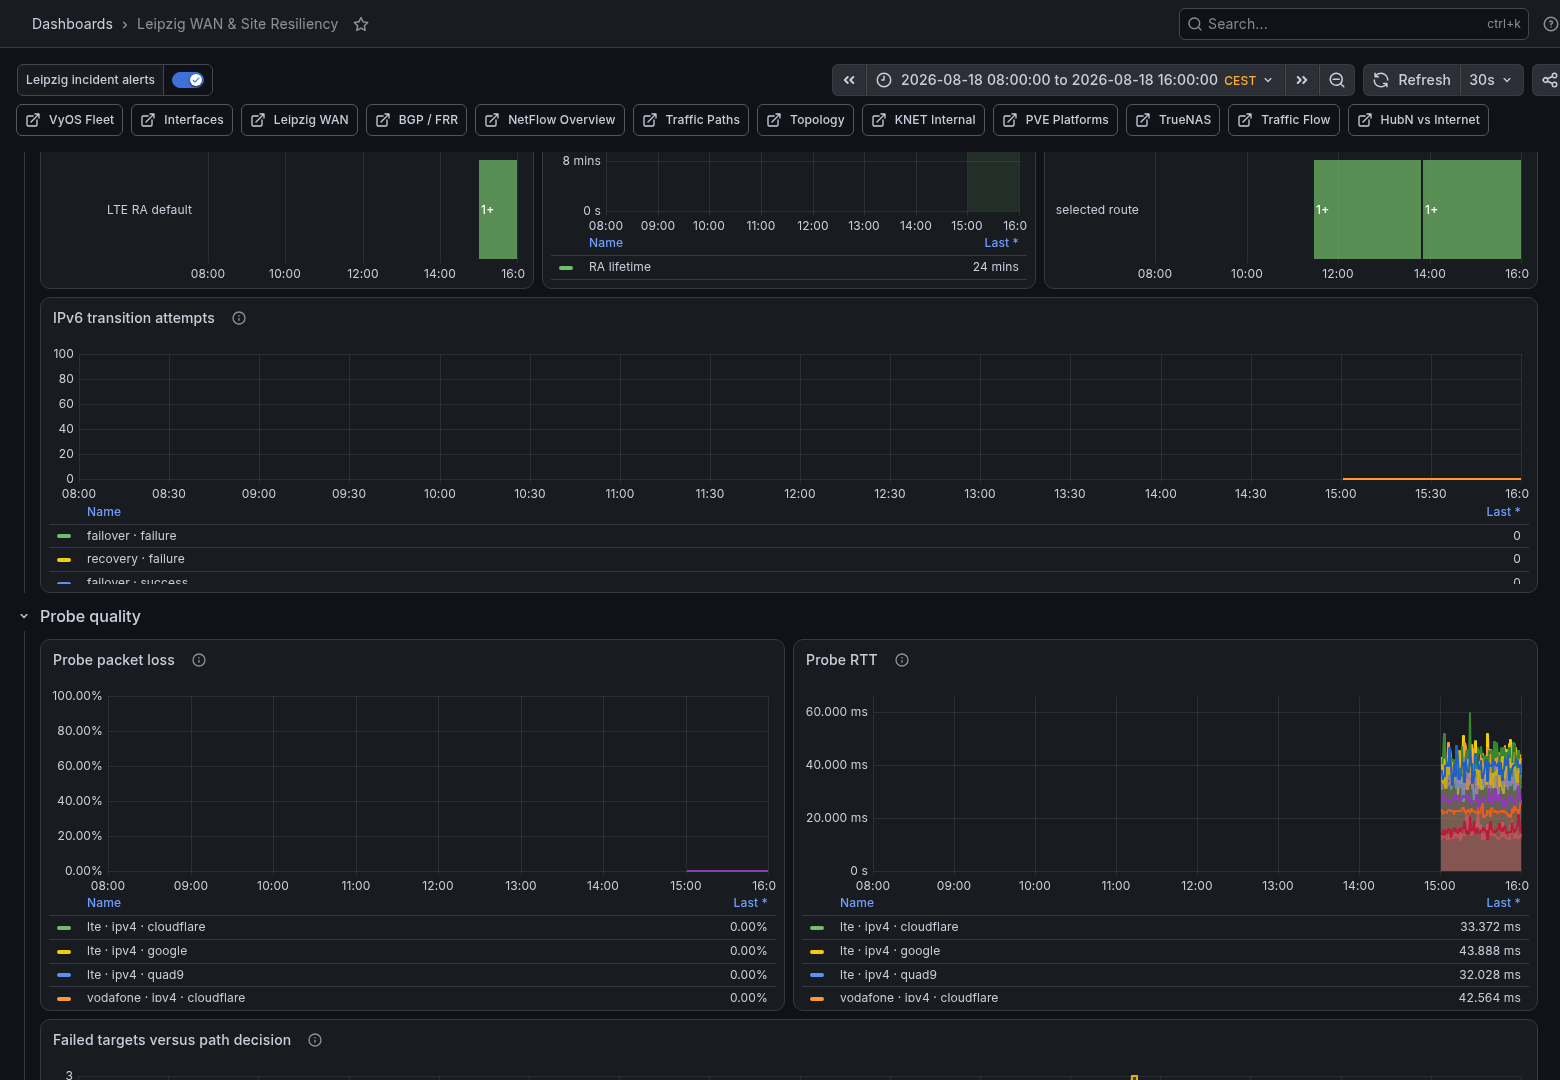The width and height of the screenshot is (1560, 1080).
Task: Click external-link icon on TrueNAS
Action: click(1143, 120)
